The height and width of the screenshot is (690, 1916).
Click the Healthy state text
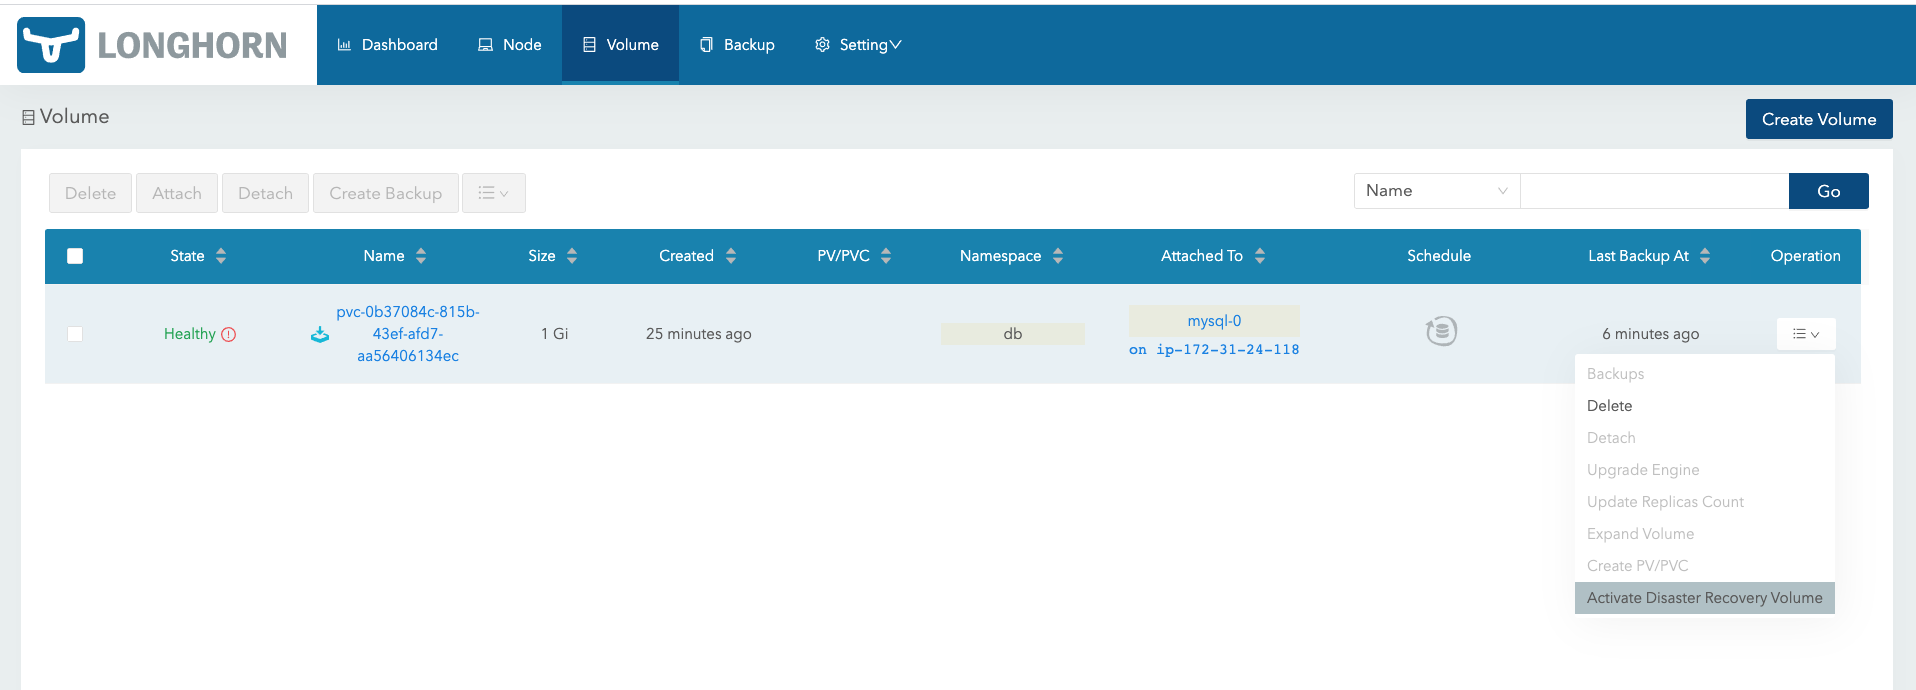pyautogui.click(x=190, y=334)
